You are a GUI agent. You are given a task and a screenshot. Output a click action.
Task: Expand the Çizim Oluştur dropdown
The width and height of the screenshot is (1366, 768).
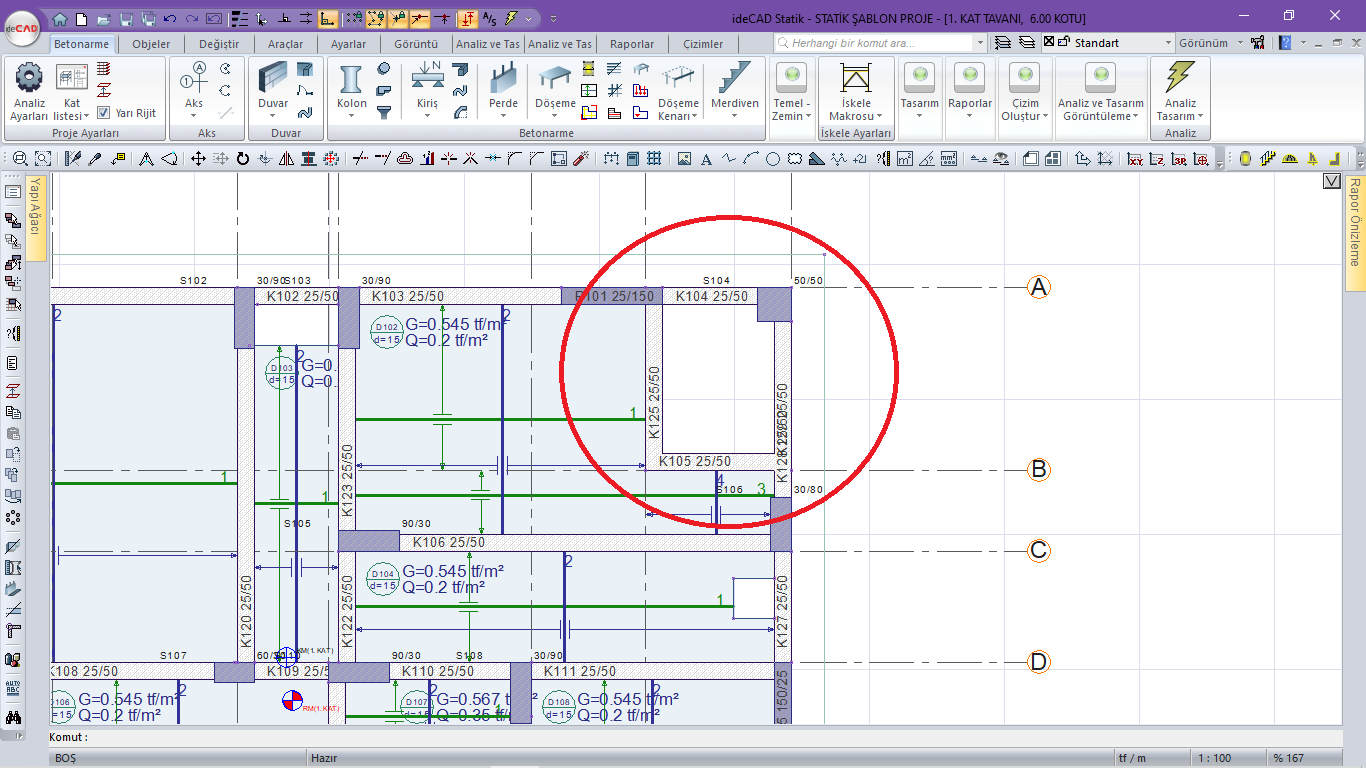click(x=1045, y=116)
